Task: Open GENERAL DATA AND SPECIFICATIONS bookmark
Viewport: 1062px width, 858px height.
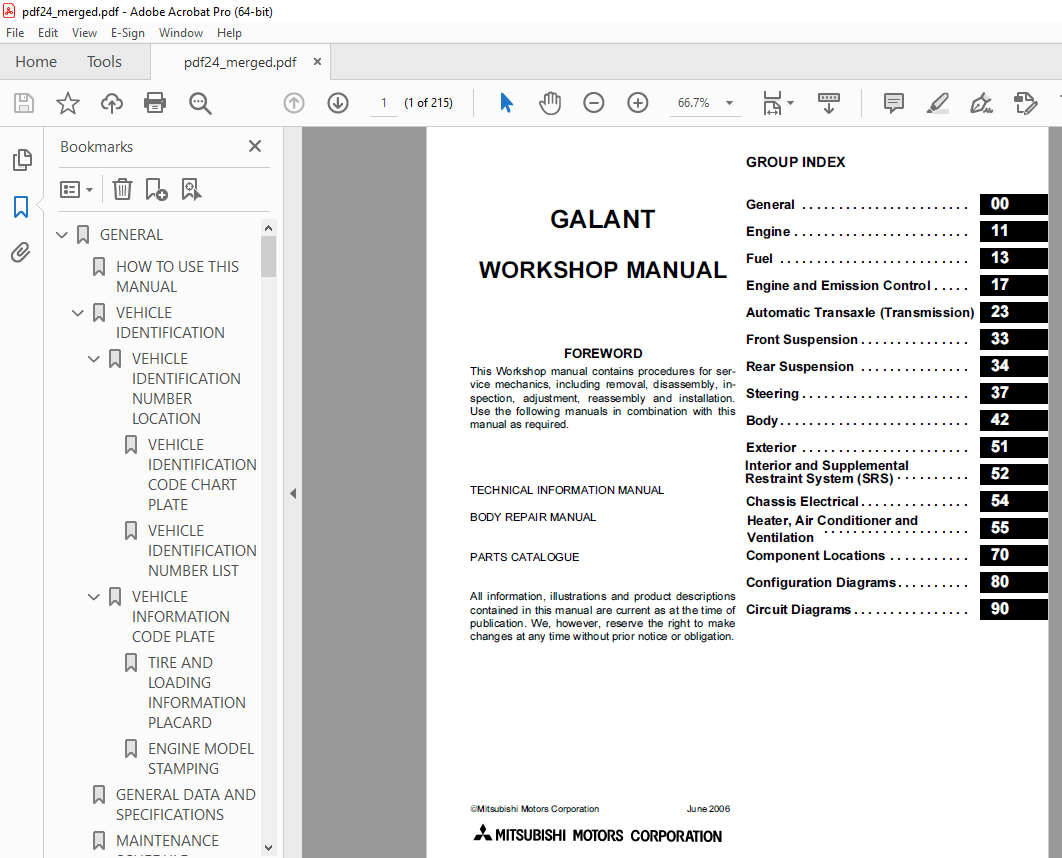Action: point(185,805)
